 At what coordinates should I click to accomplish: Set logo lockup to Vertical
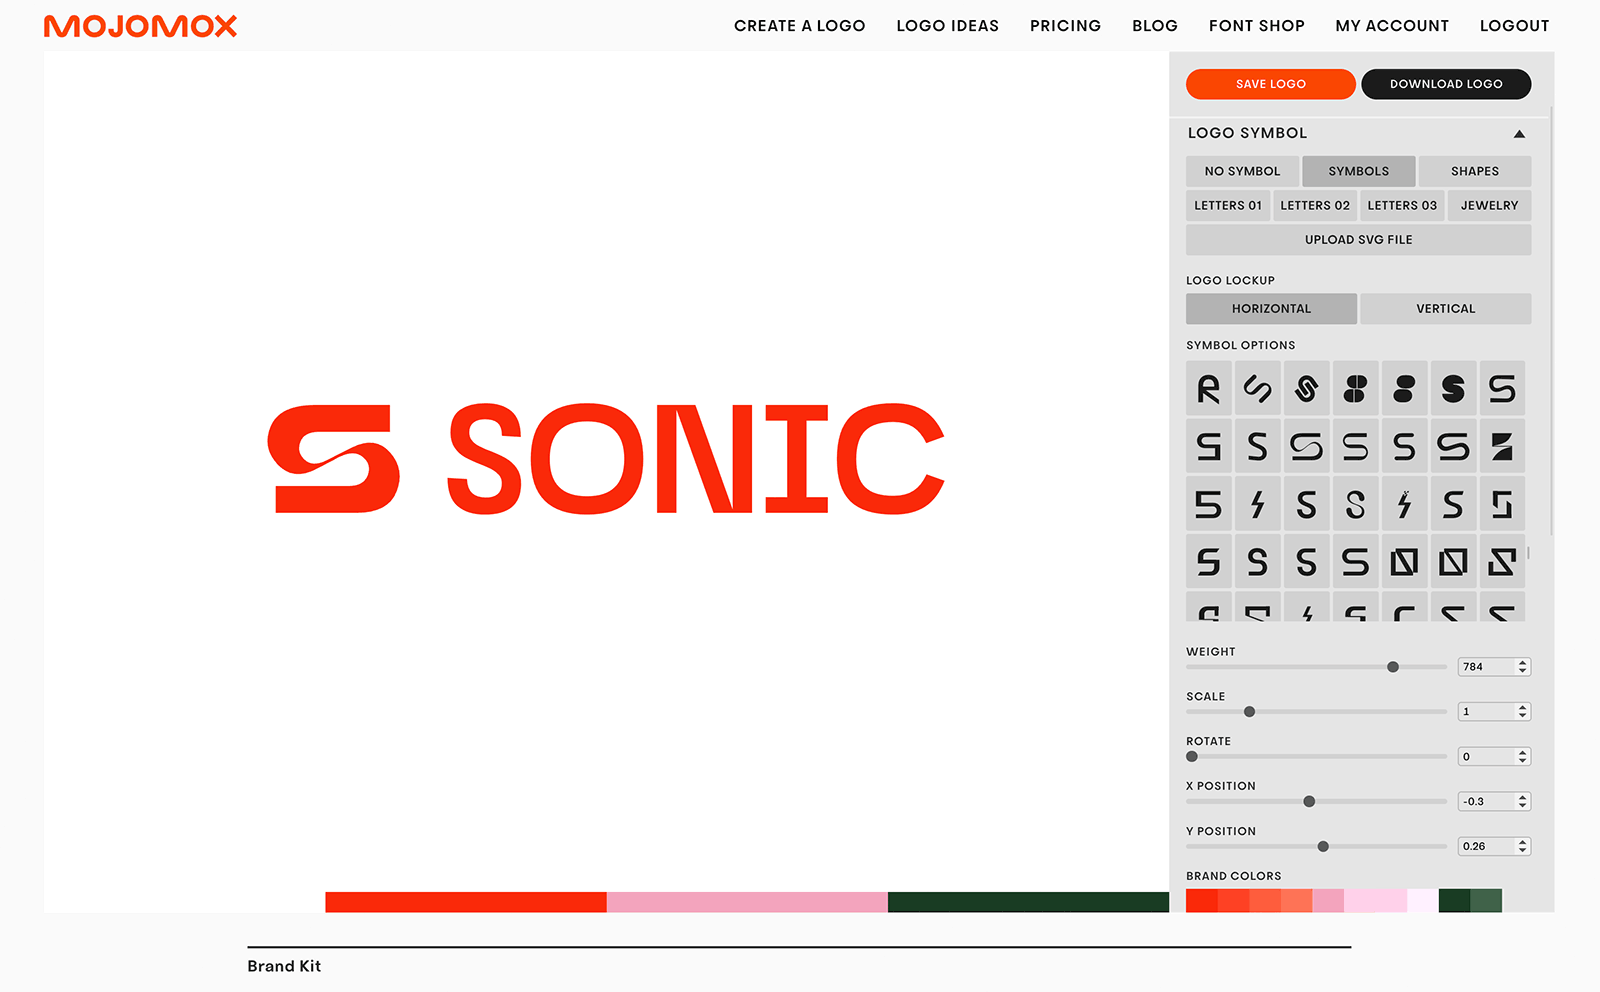(x=1445, y=308)
